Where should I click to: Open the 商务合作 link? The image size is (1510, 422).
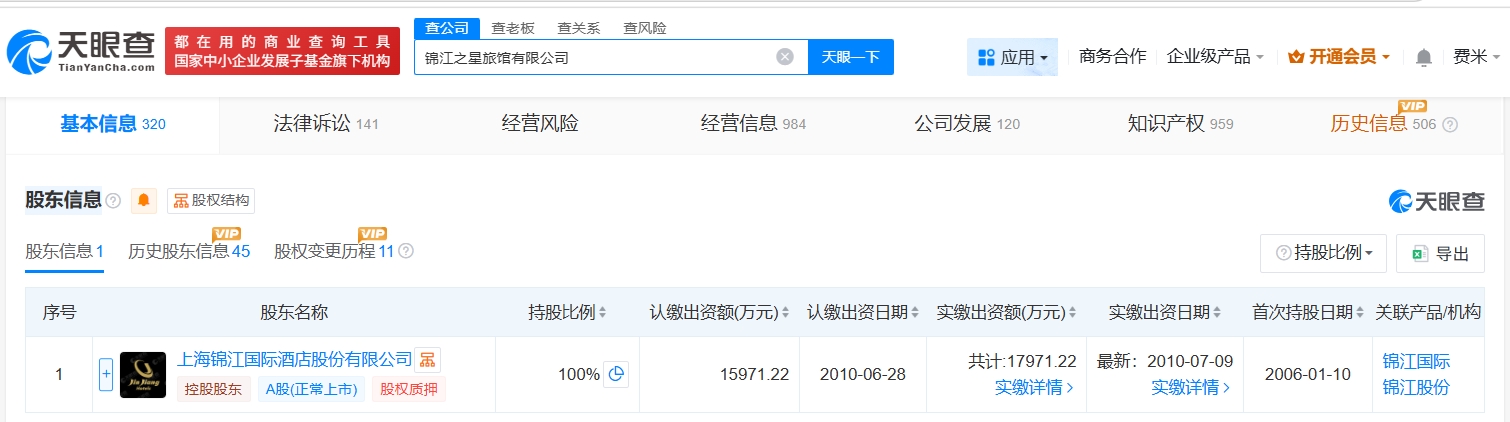click(x=1112, y=57)
